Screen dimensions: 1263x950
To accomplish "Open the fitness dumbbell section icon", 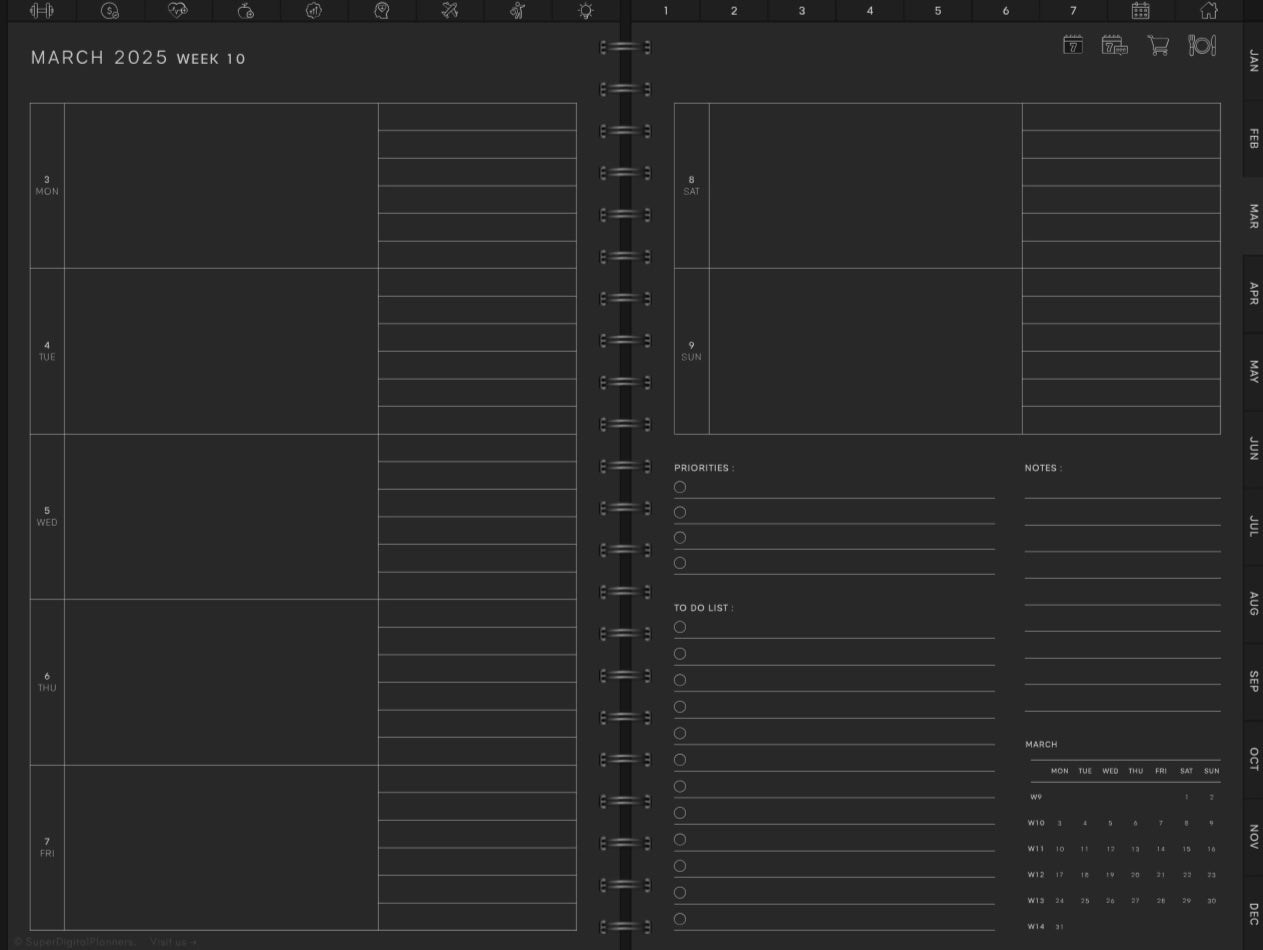I will 42,11.
